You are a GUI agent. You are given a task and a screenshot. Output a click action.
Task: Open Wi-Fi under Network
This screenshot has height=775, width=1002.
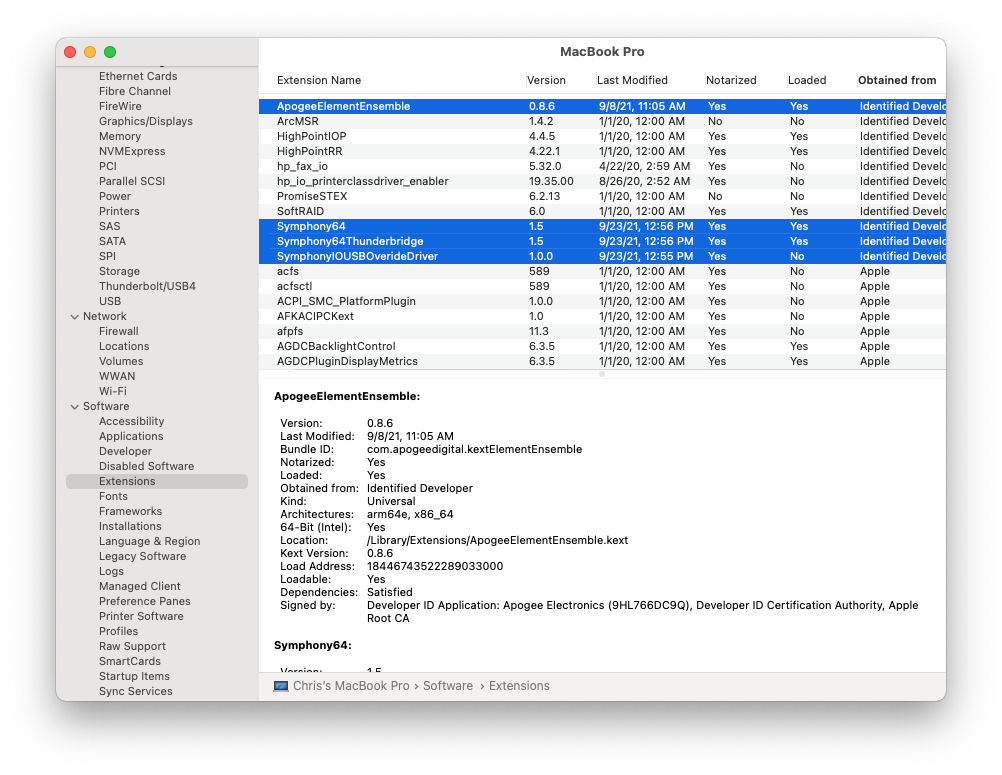pyautogui.click(x=112, y=392)
